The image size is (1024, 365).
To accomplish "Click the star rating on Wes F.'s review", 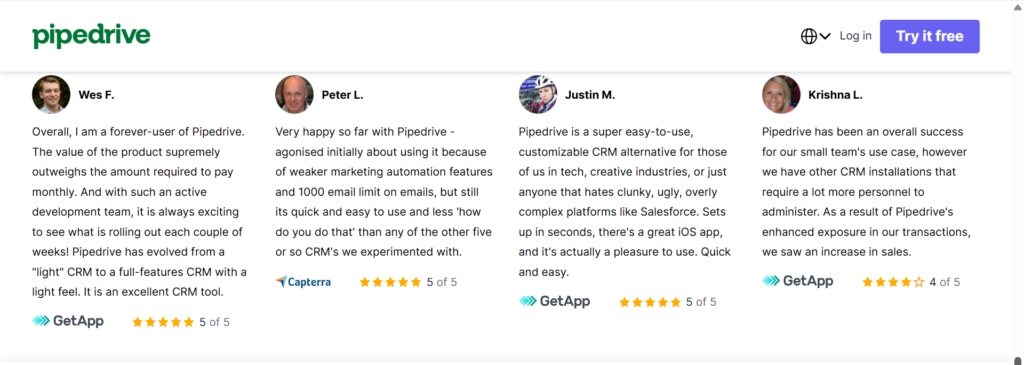I will (x=163, y=322).
